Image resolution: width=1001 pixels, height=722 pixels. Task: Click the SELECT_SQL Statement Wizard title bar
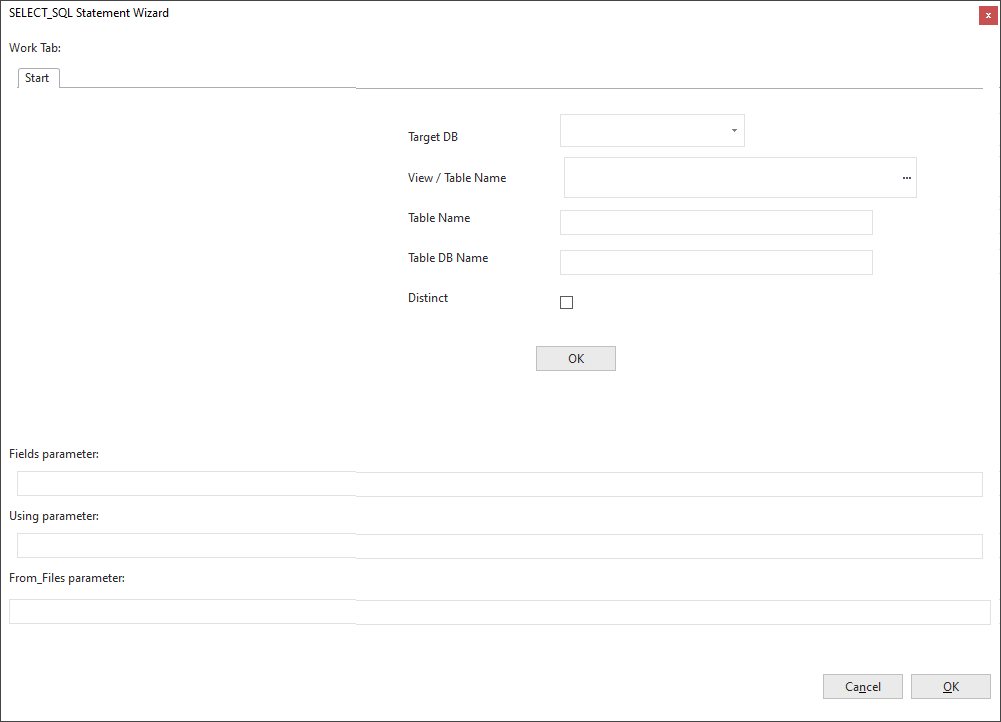[400, 14]
